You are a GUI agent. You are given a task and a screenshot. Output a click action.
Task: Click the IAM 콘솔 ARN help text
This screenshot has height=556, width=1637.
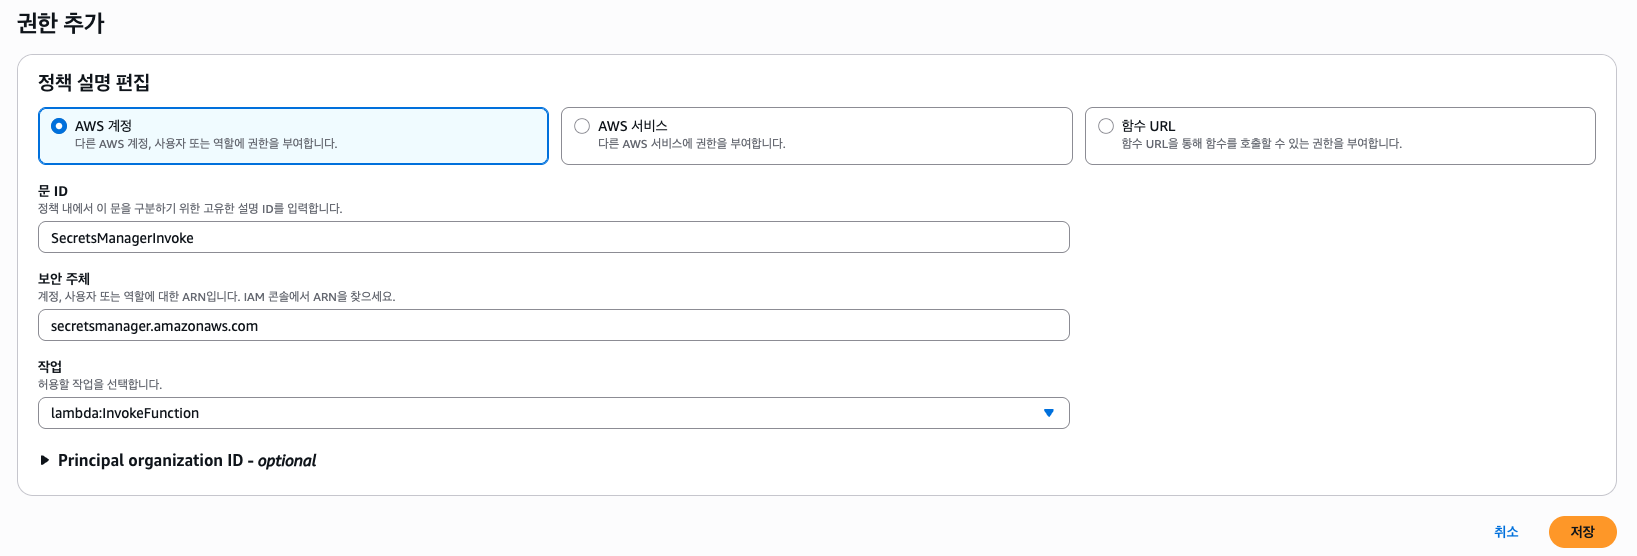(216, 297)
